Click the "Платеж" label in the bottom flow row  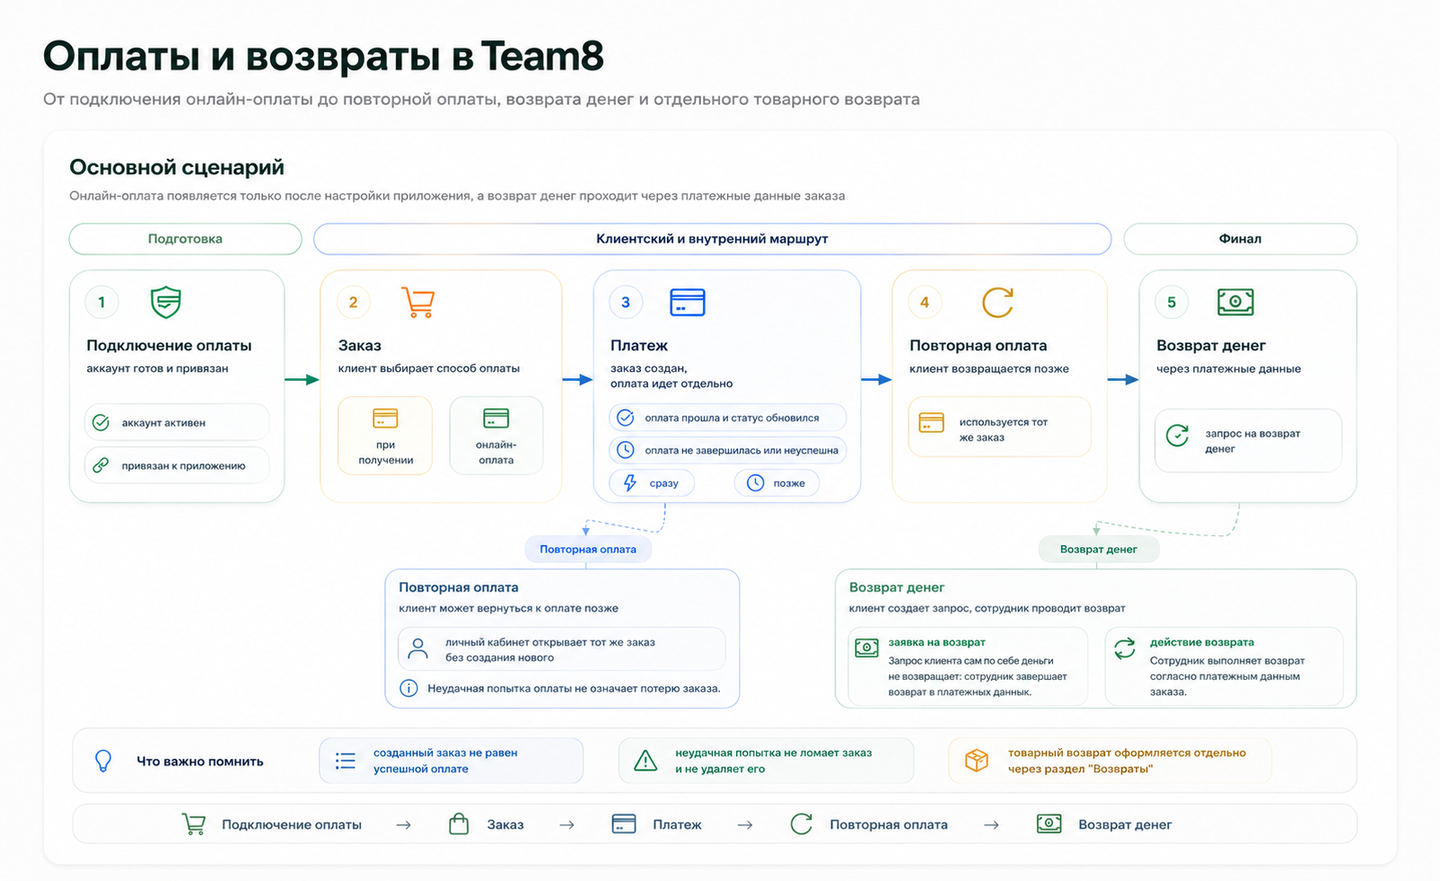677,825
